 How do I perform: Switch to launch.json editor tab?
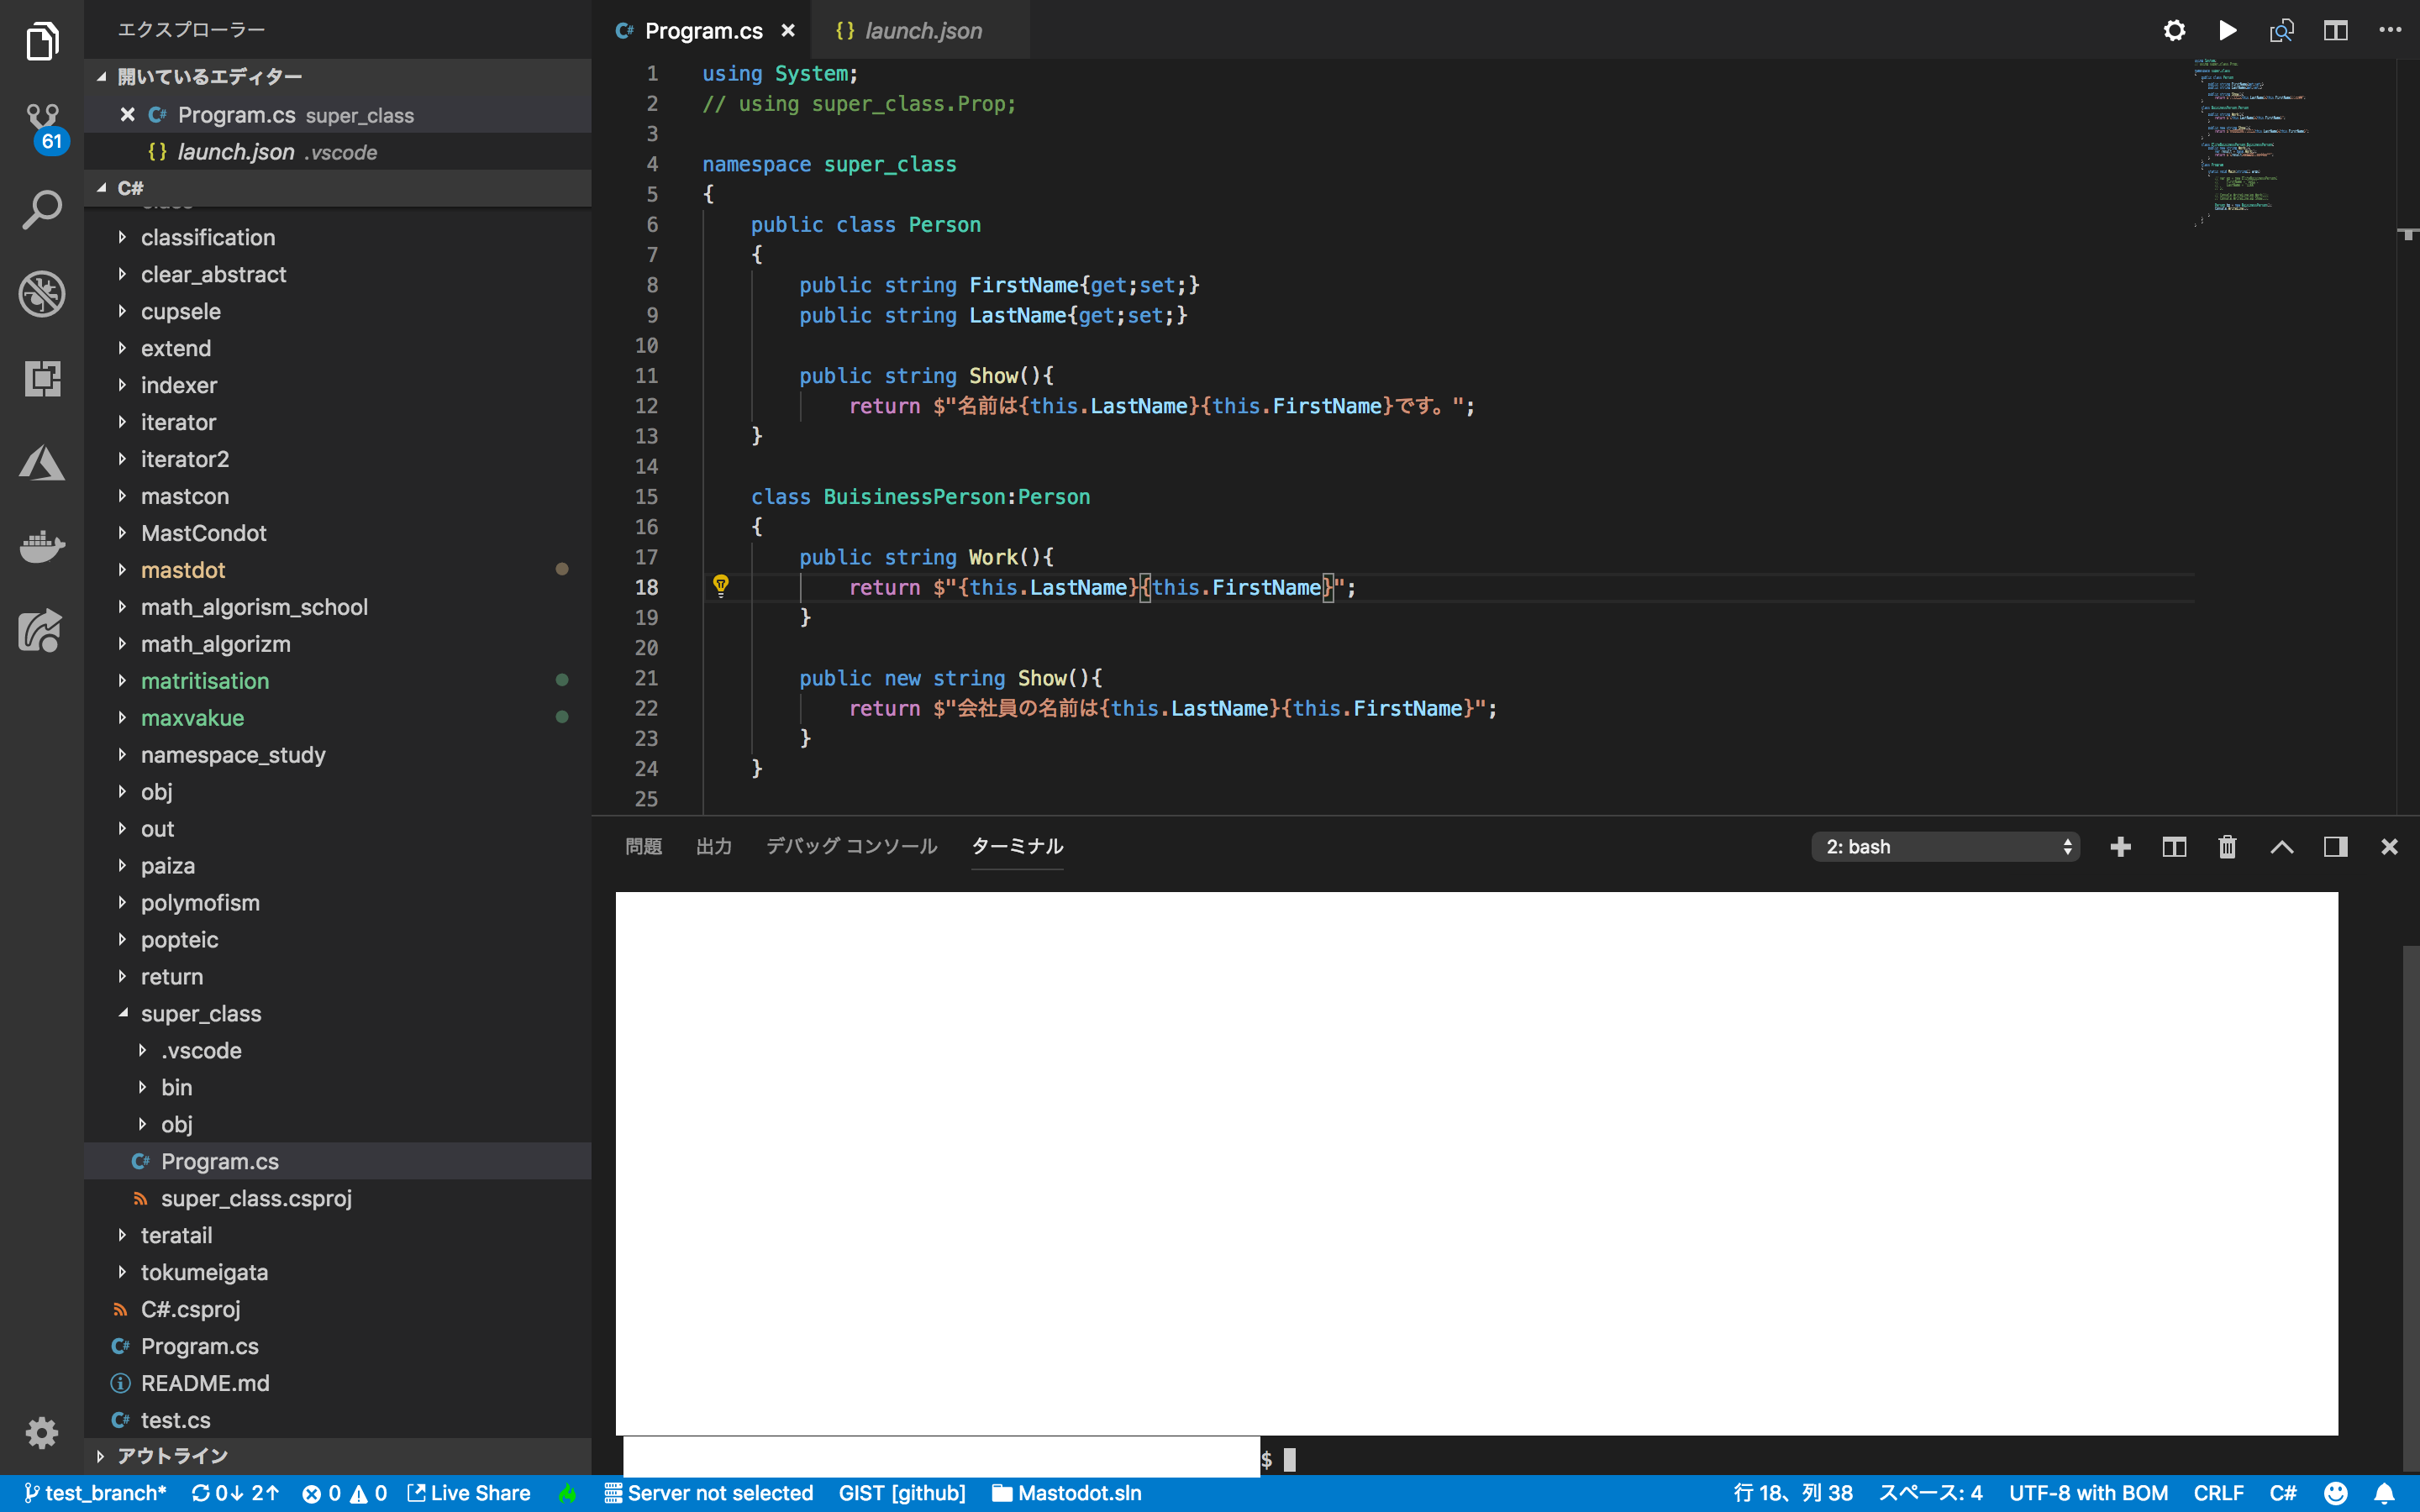pos(922,30)
